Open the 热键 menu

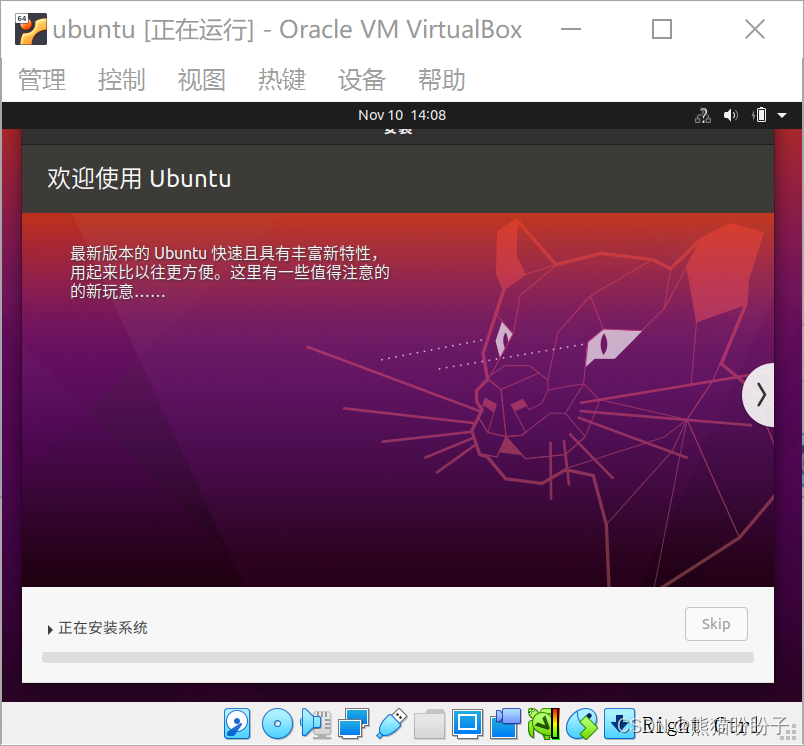[x=282, y=80]
